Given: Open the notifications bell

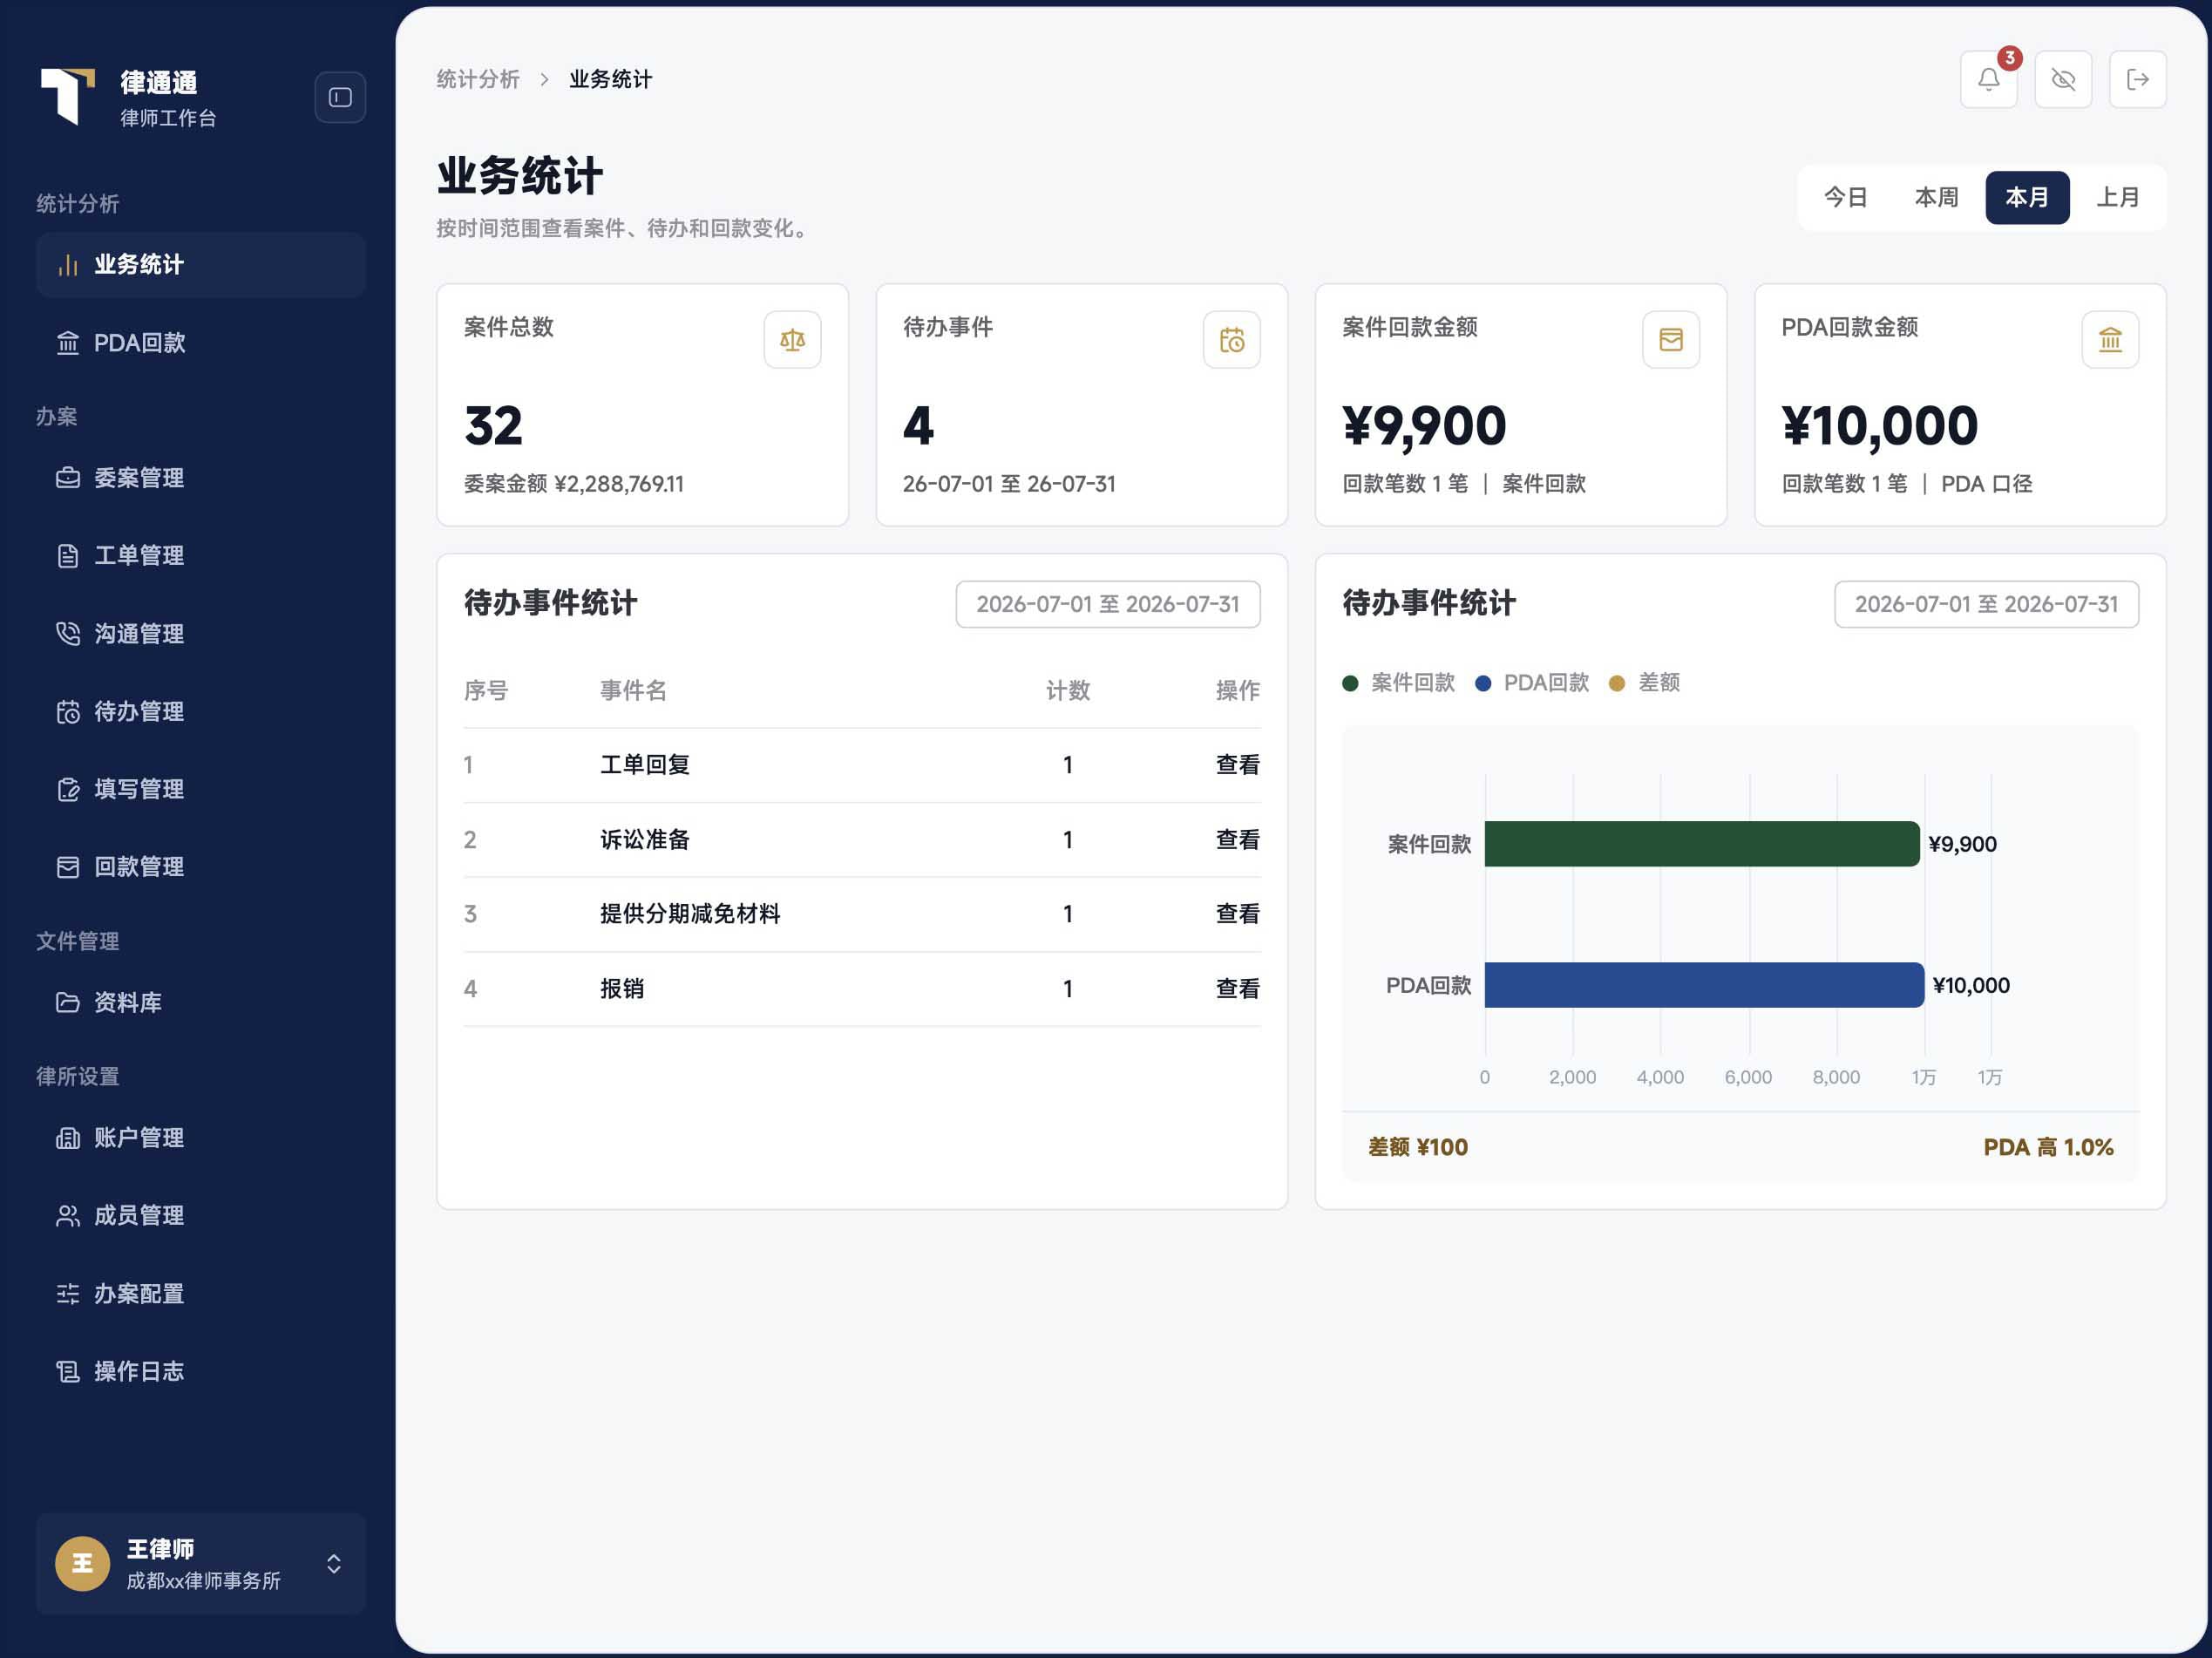Looking at the screenshot, I should pos(1988,80).
